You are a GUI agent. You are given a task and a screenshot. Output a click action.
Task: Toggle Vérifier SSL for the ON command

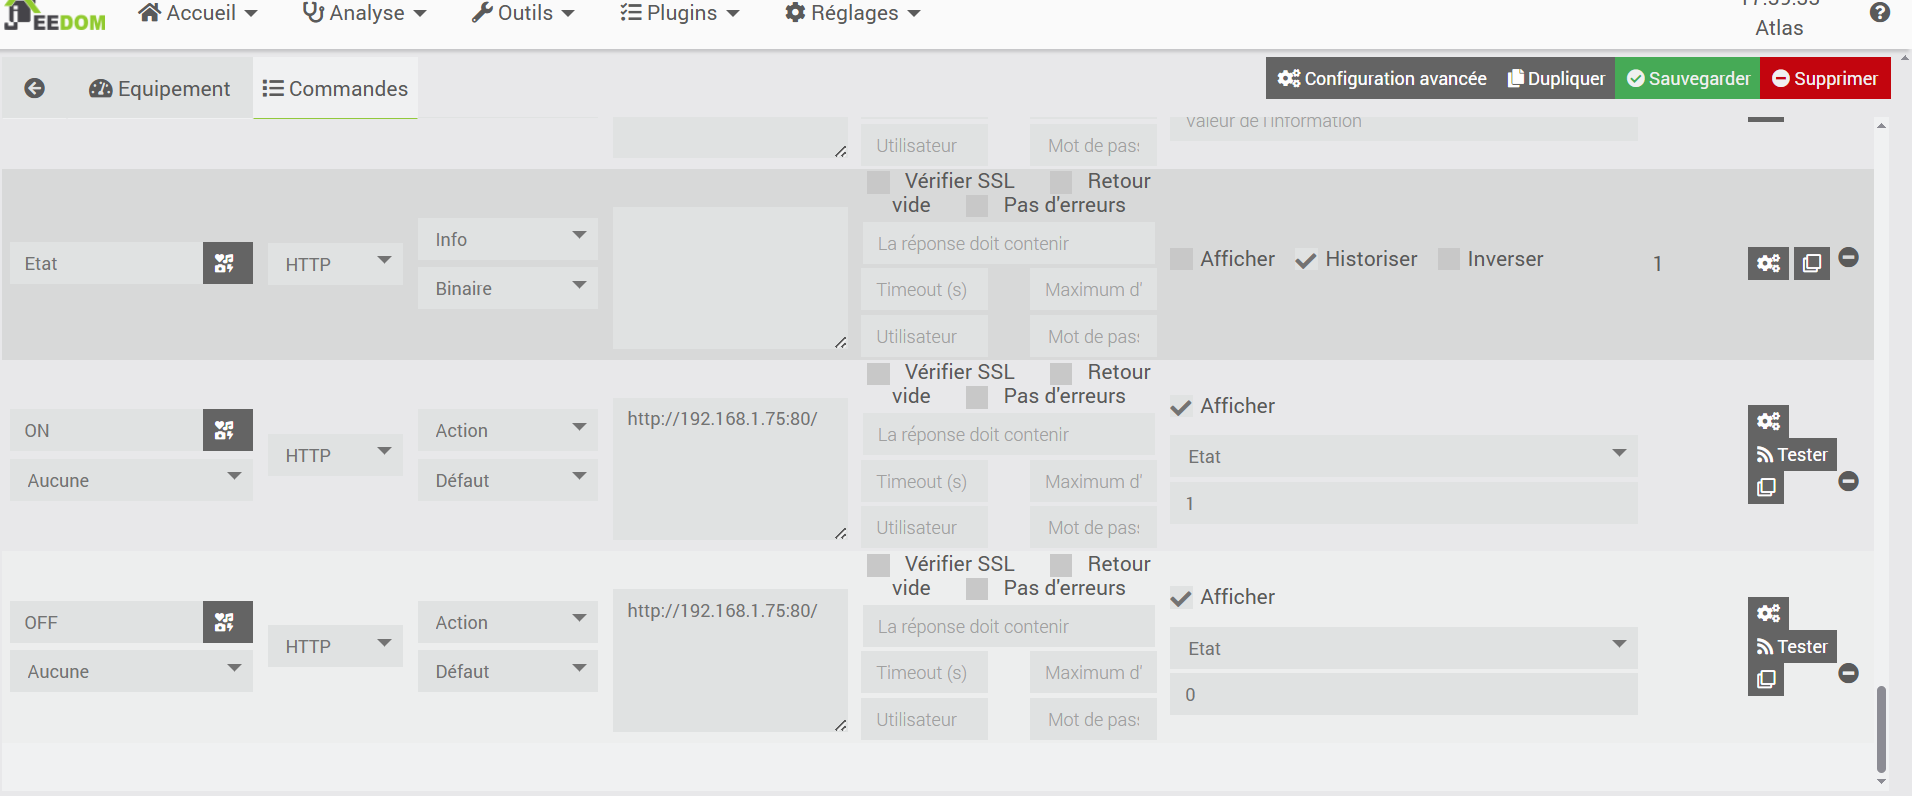pos(879,372)
